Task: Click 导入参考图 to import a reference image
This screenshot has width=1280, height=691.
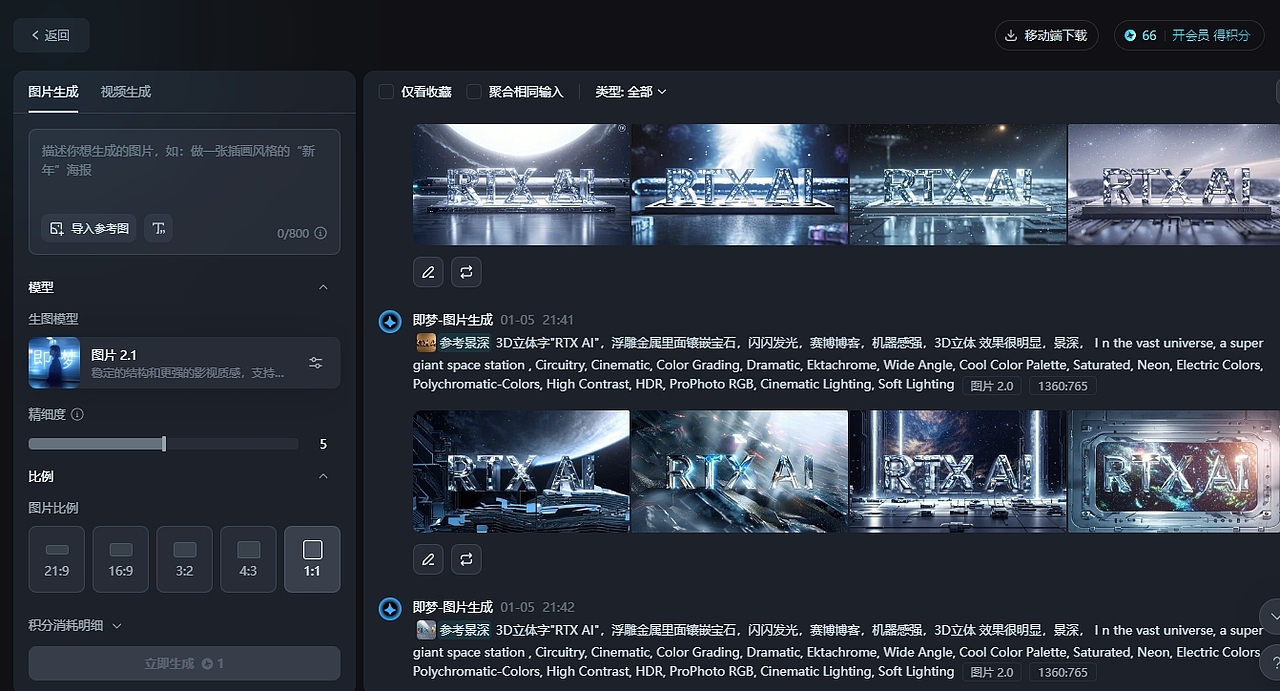Action: pos(89,228)
